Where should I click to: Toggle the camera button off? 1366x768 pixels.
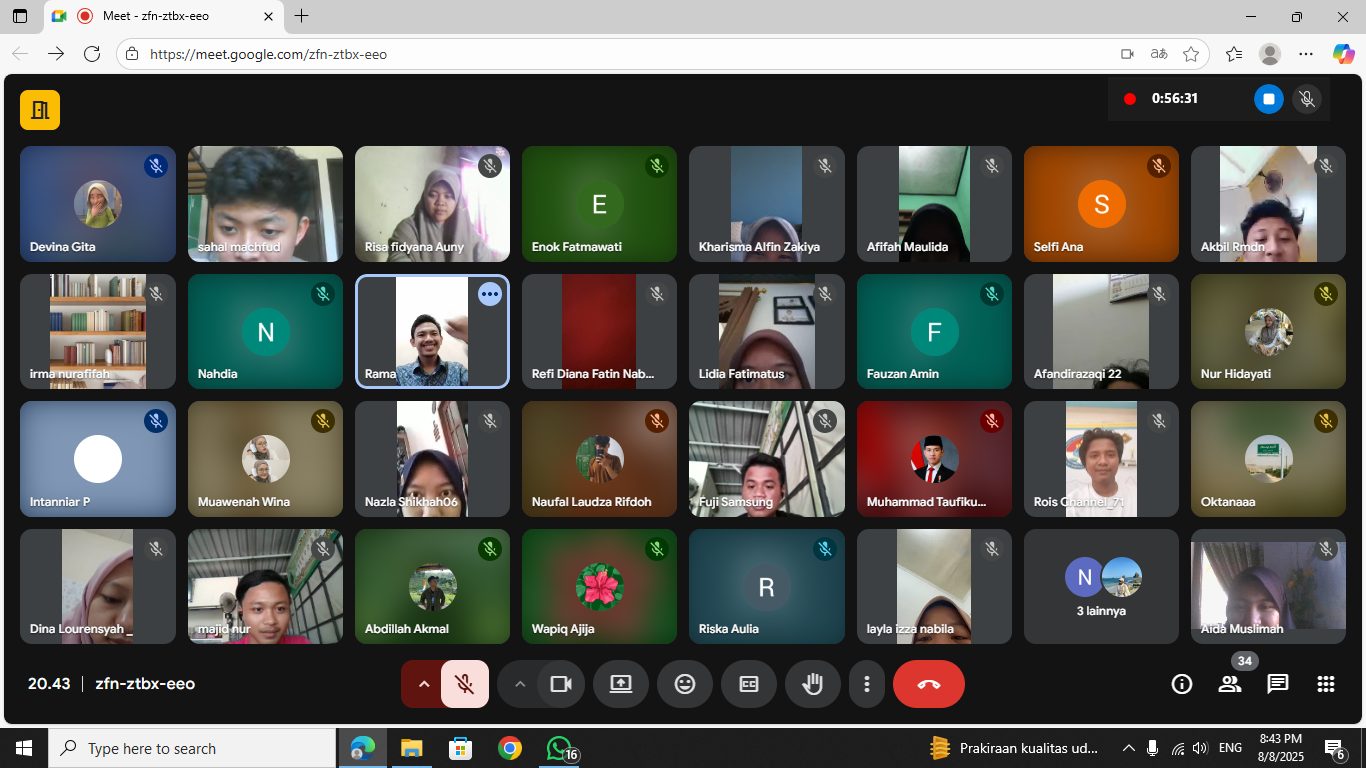561,684
